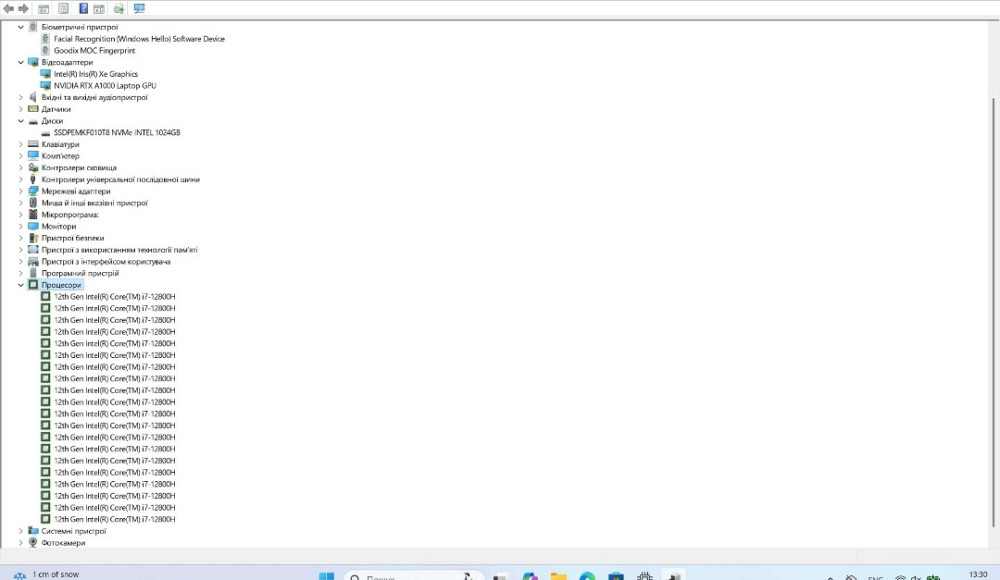Select the Goodix MOC Fingerprint device
The width and height of the screenshot is (1000, 580).
94,50
